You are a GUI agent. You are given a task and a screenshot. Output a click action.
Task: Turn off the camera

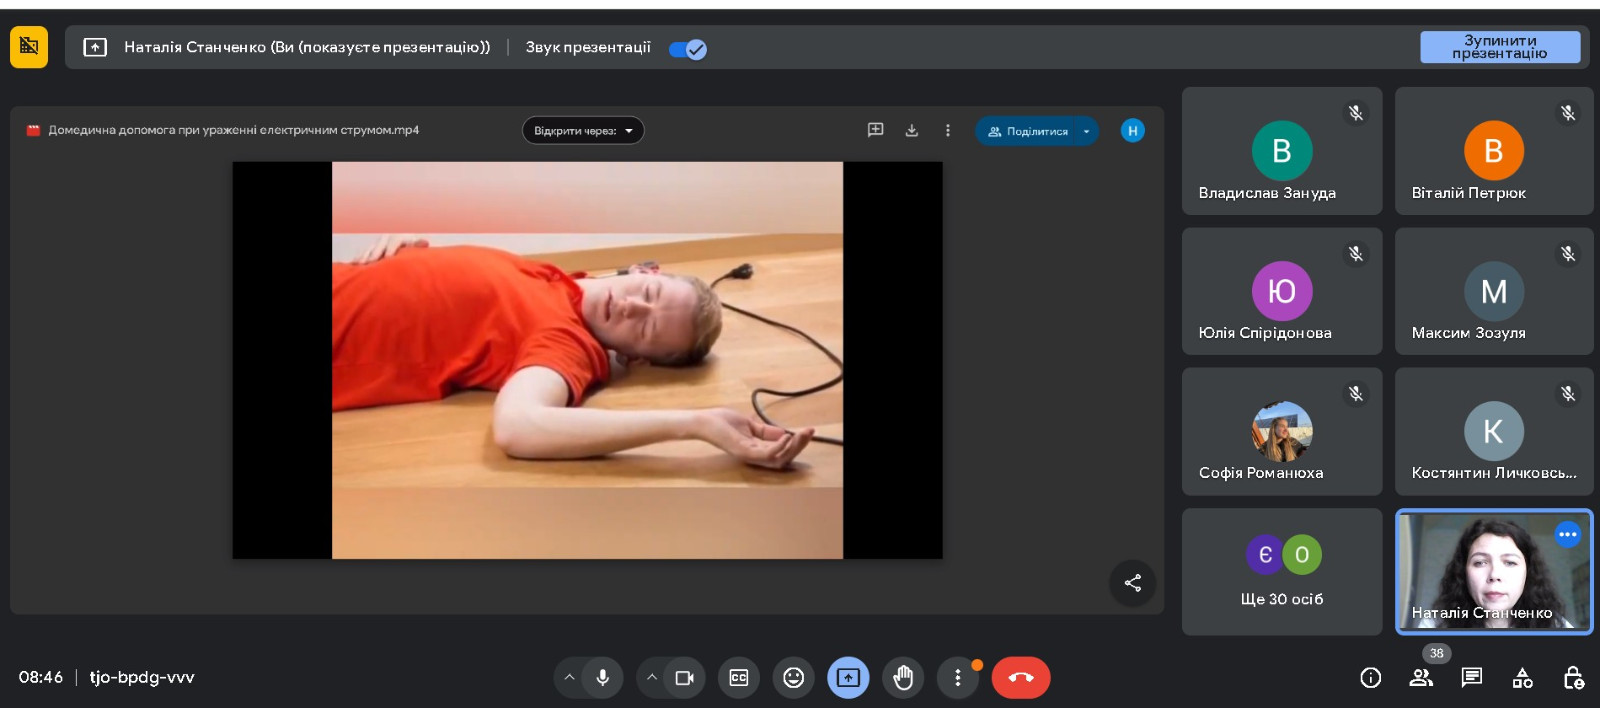click(x=685, y=678)
